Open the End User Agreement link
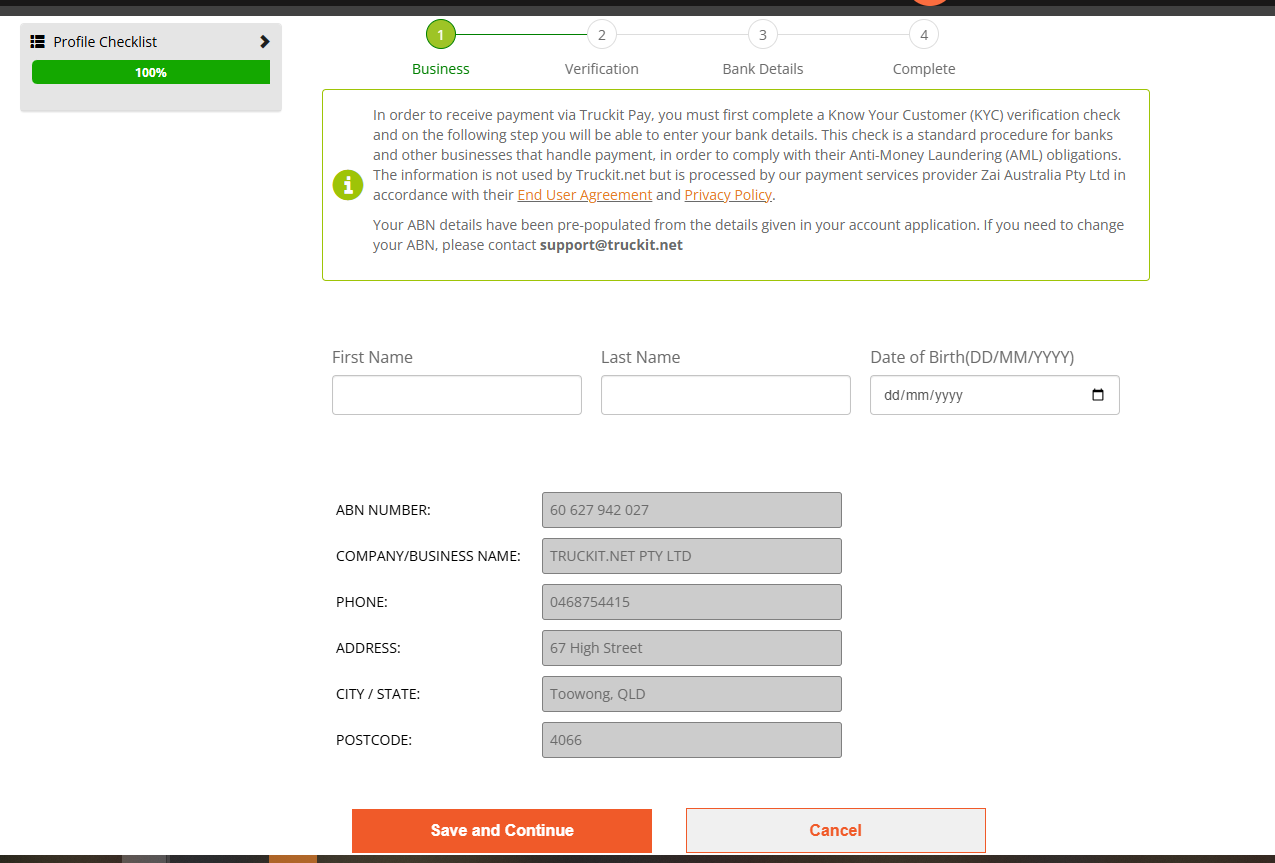The height and width of the screenshot is (863, 1275). click(x=585, y=195)
